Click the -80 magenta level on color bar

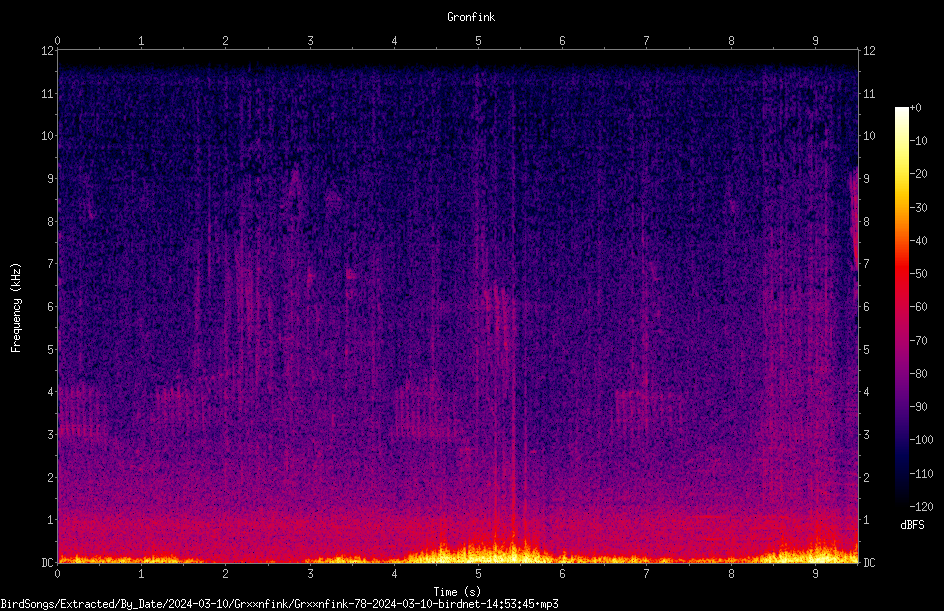918,373
